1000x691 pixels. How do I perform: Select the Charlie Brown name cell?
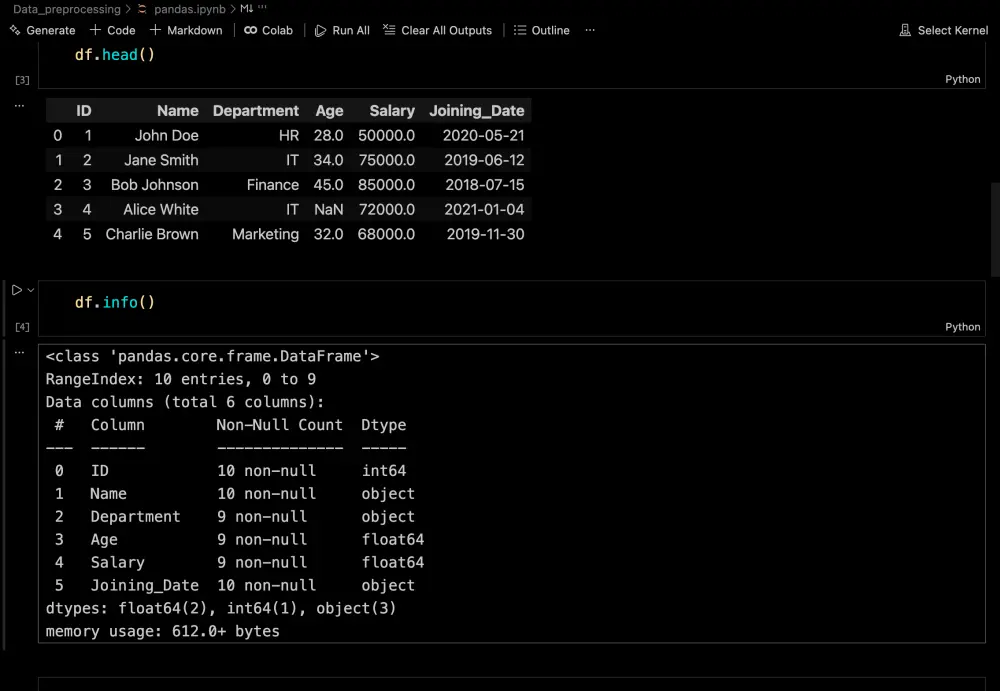pyautogui.click(x=152, y=234)
